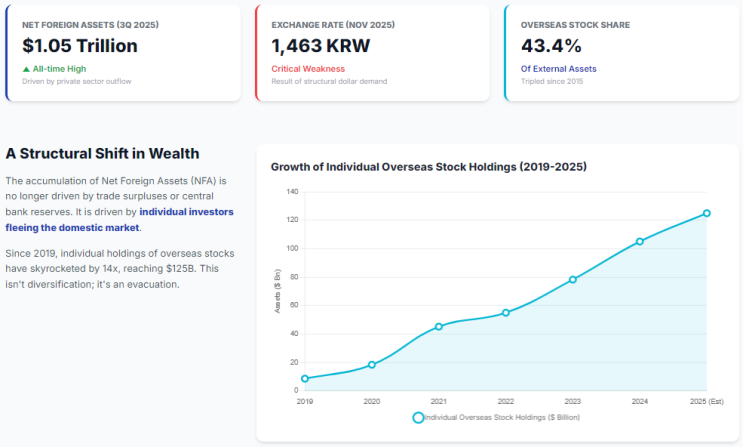Screen dimensions: 743x447
Task: Click the legend label Individual Overseas Stock Holdings
Action: [x=502, y=418]
